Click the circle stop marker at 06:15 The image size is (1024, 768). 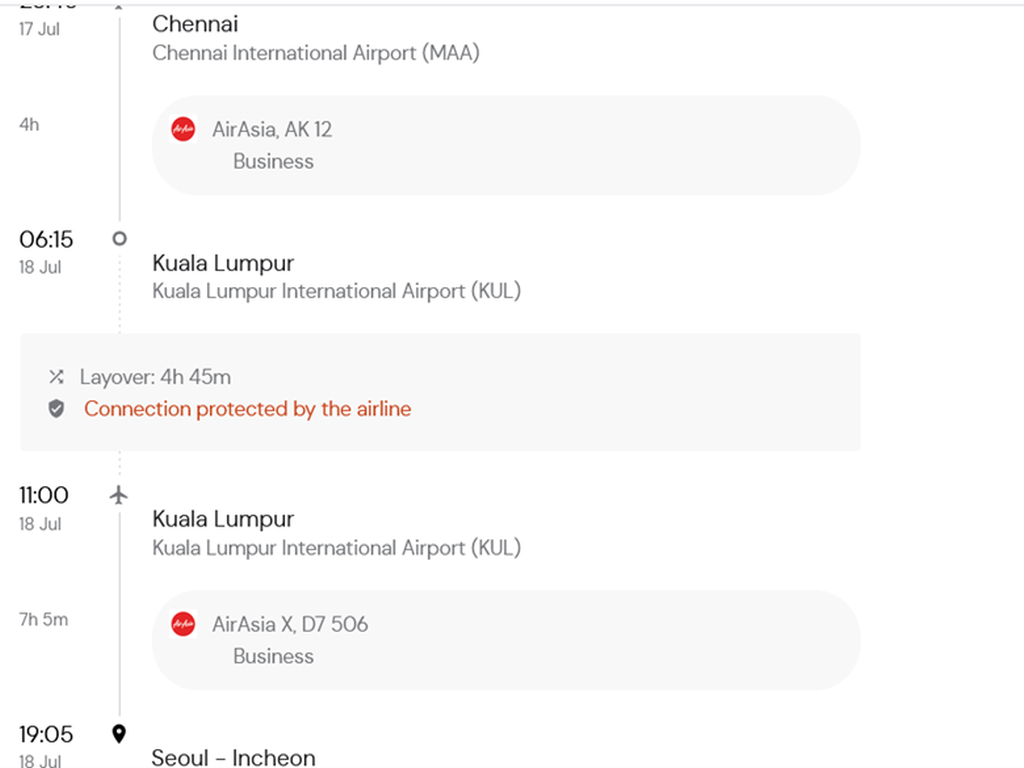[x=118, y=239]
